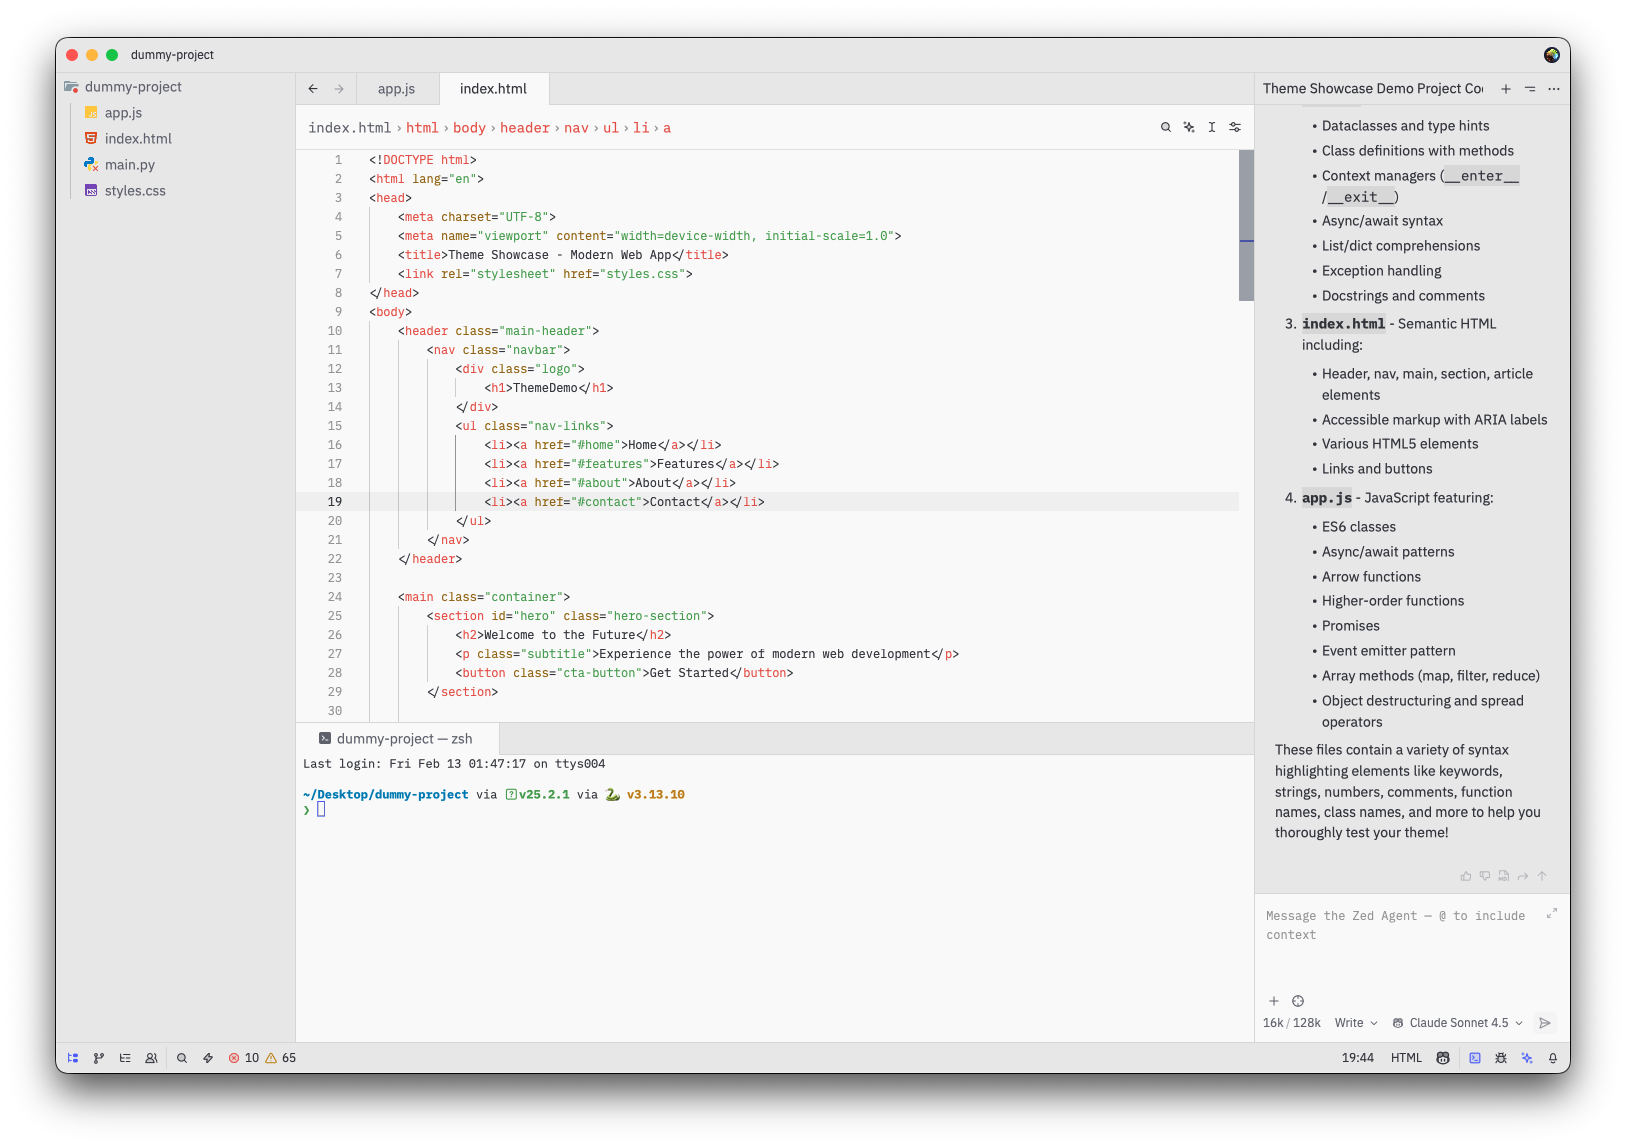
Task: Click the header breadcrumb segment
Action: tap(525, 128)
